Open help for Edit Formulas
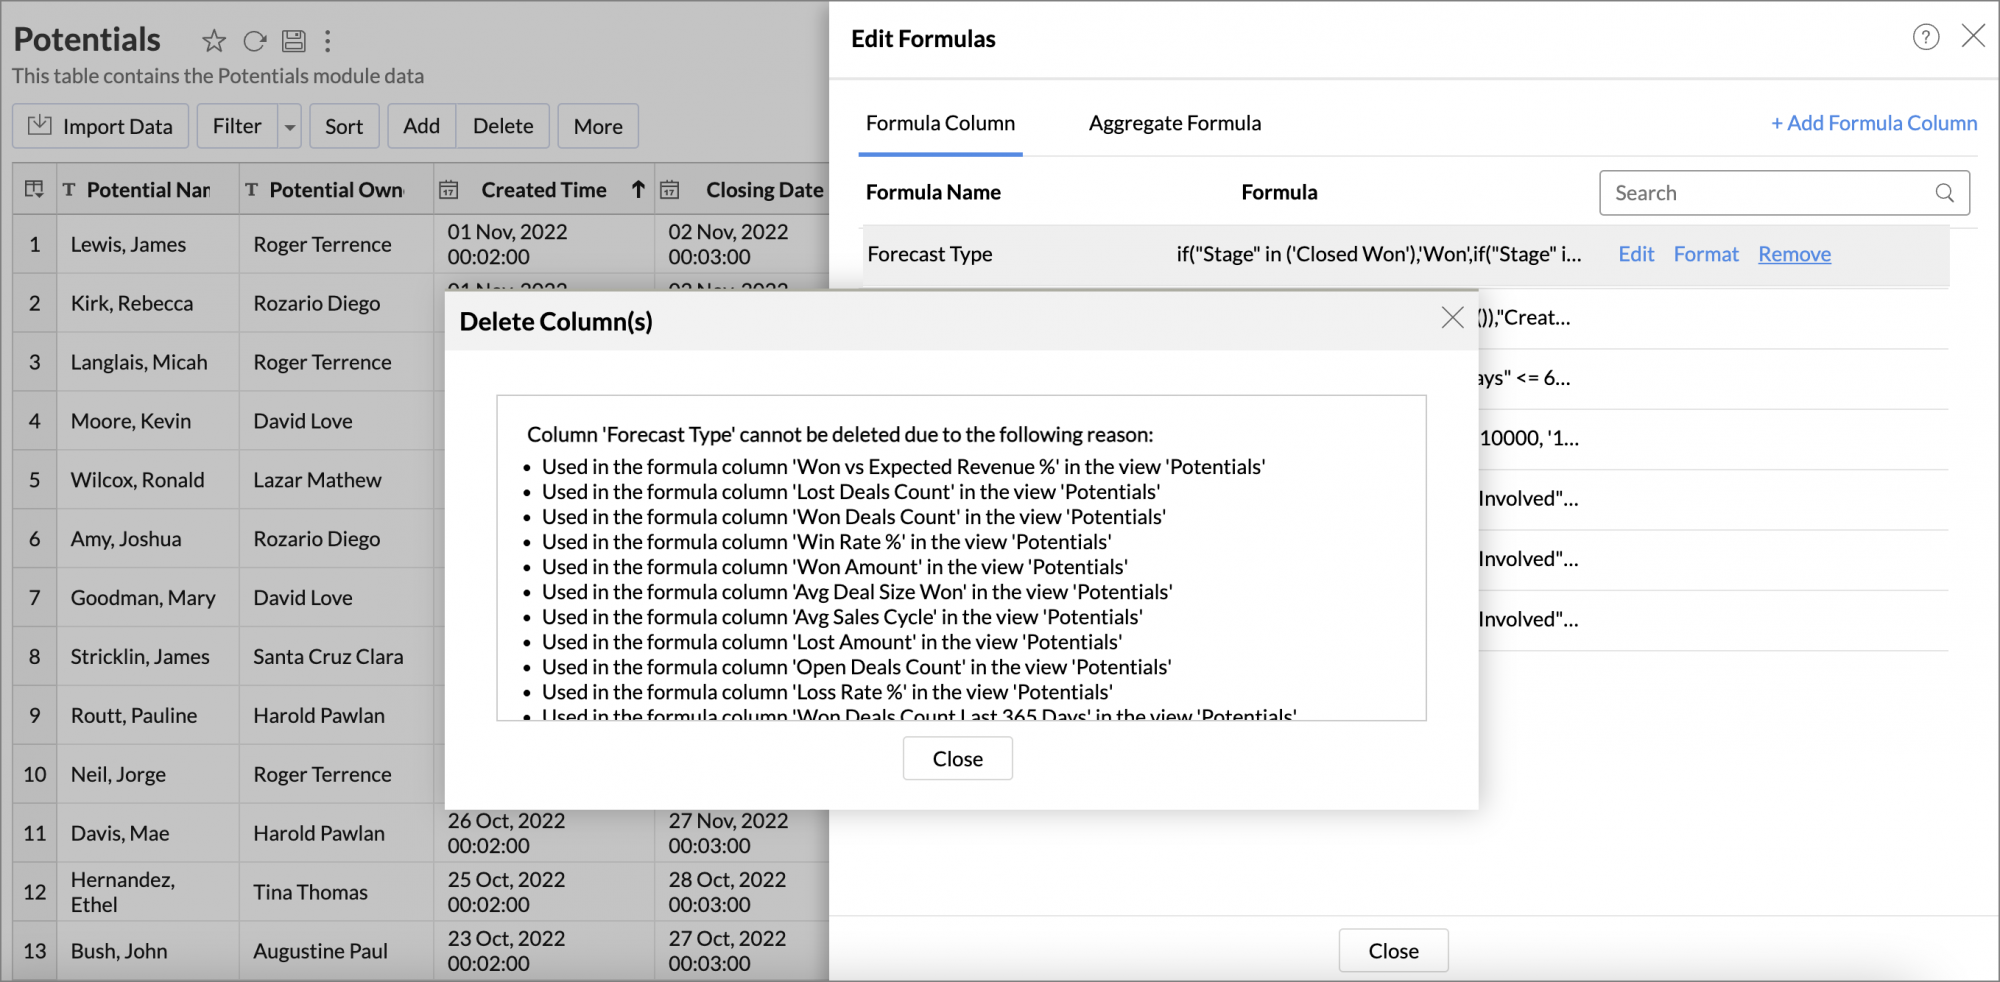Screen dimensions: 2000x982 coord(1926,37)
